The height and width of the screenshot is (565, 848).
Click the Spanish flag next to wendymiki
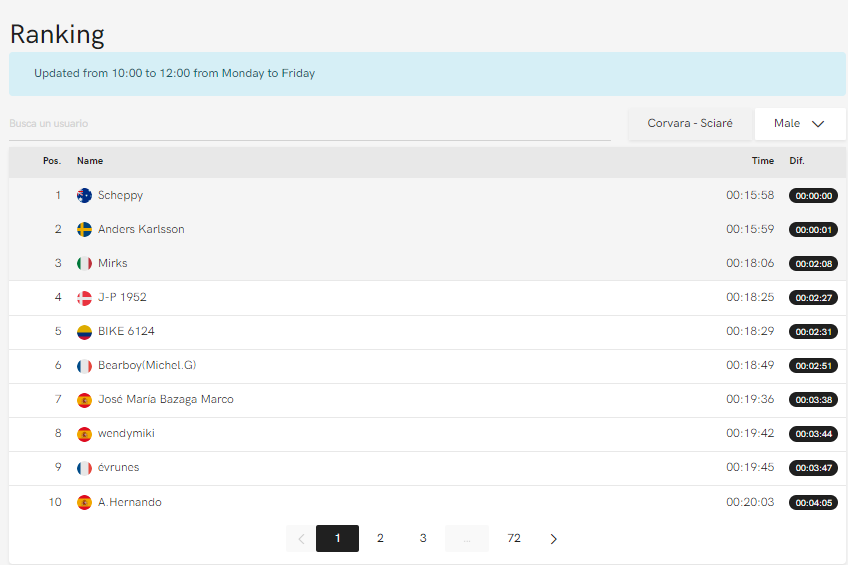pyautogui.click(x=84, y=434)
